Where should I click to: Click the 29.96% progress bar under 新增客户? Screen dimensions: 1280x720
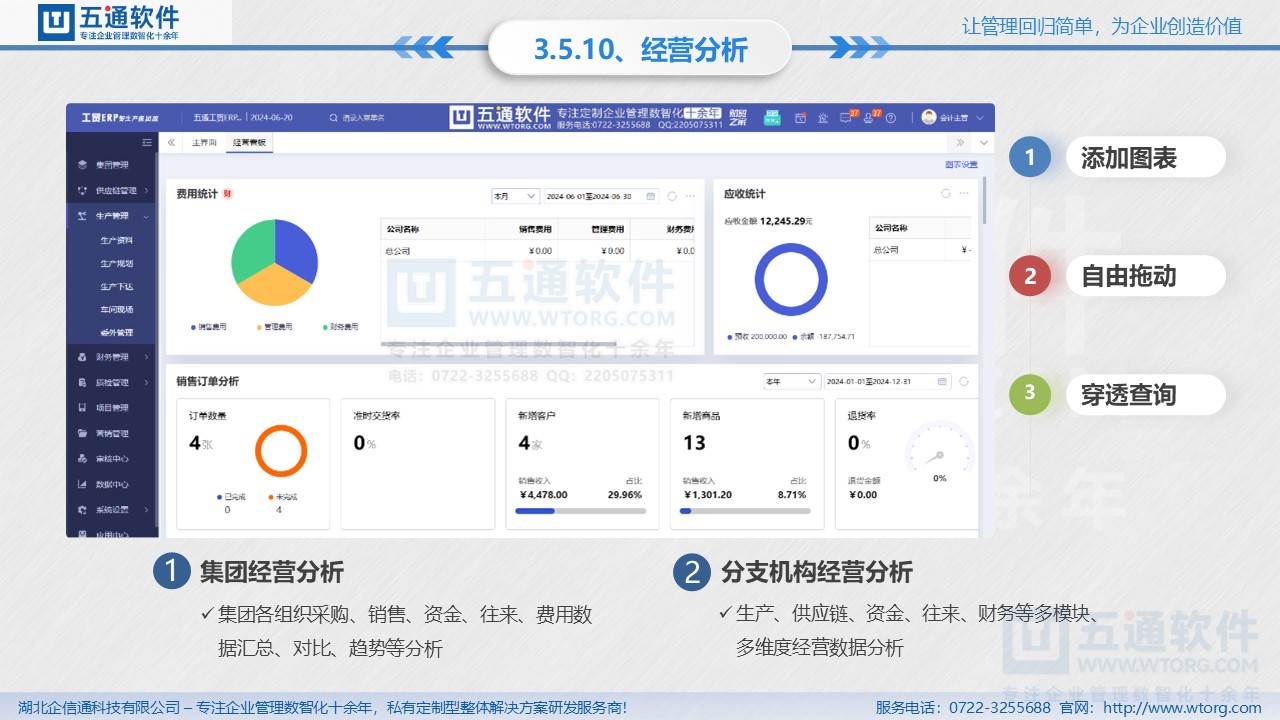[581, 511]
